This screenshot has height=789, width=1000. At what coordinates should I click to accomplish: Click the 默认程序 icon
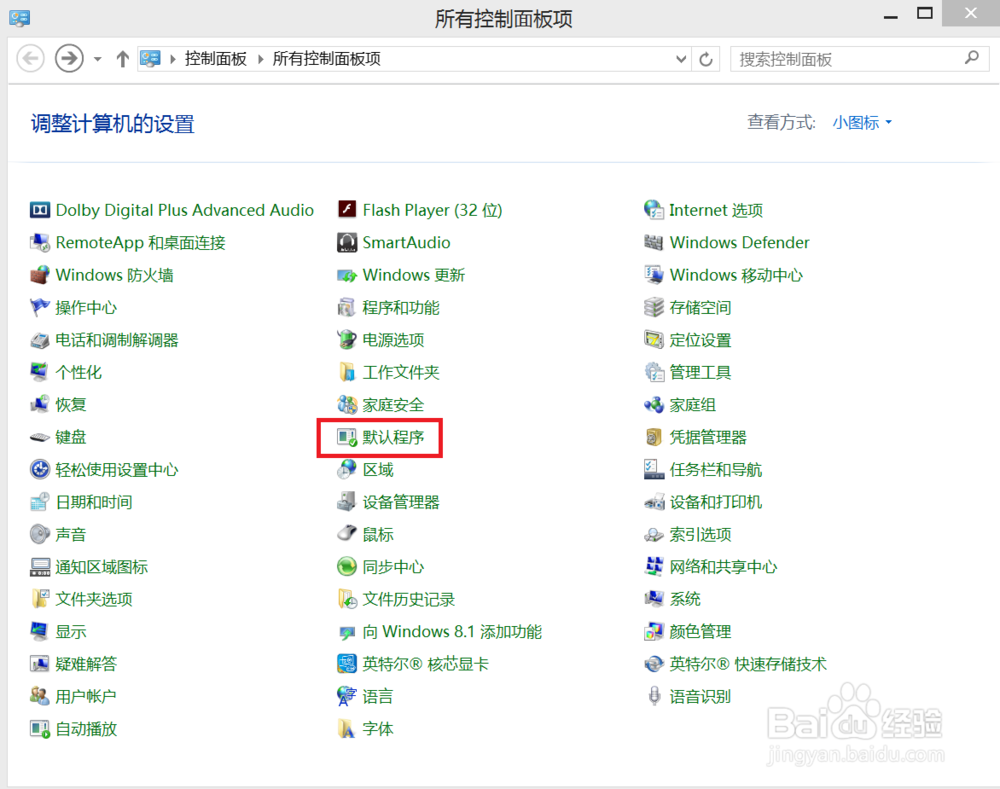[346, 437]
